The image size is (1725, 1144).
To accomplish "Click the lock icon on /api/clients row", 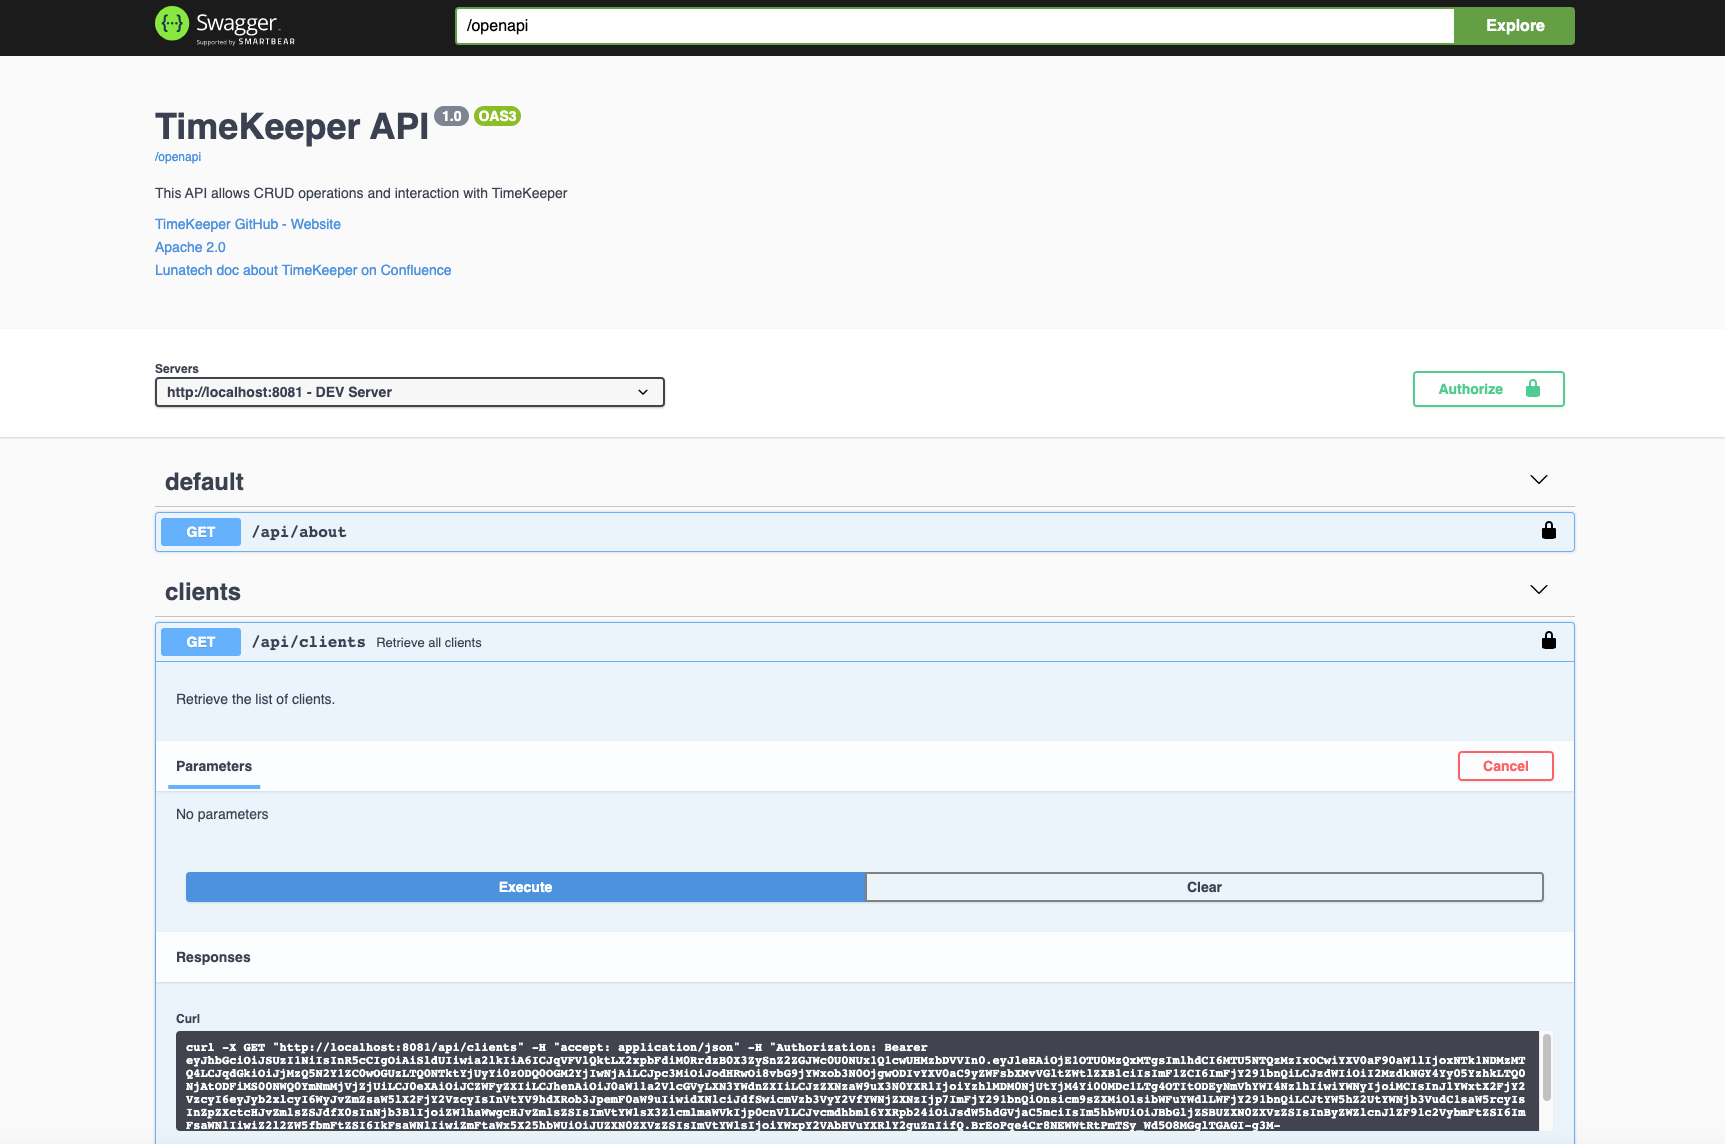I will click(x=1549, y=641).
